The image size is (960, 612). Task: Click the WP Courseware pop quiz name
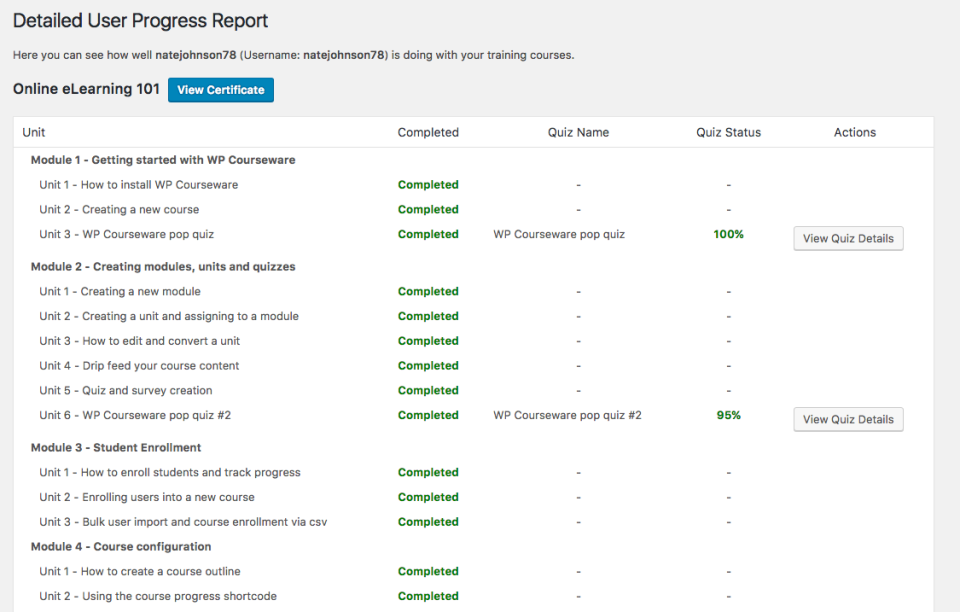[x=577, y=233]
